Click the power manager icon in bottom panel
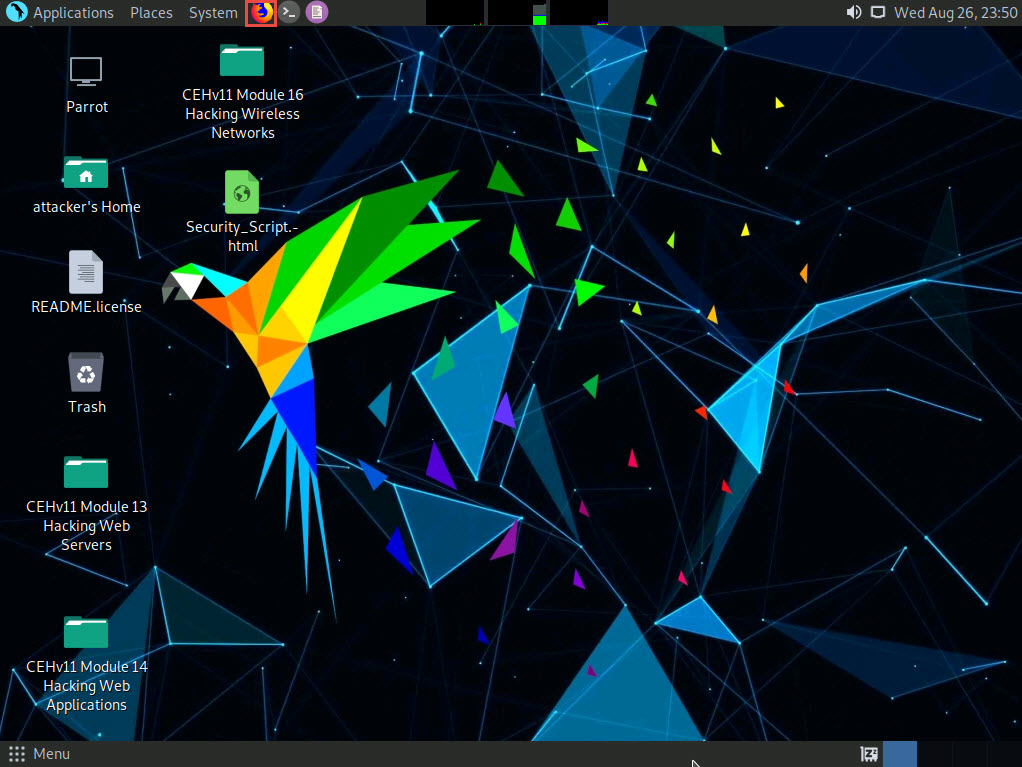The width and height of the screenshot is (1022, 767). (869, 754)
